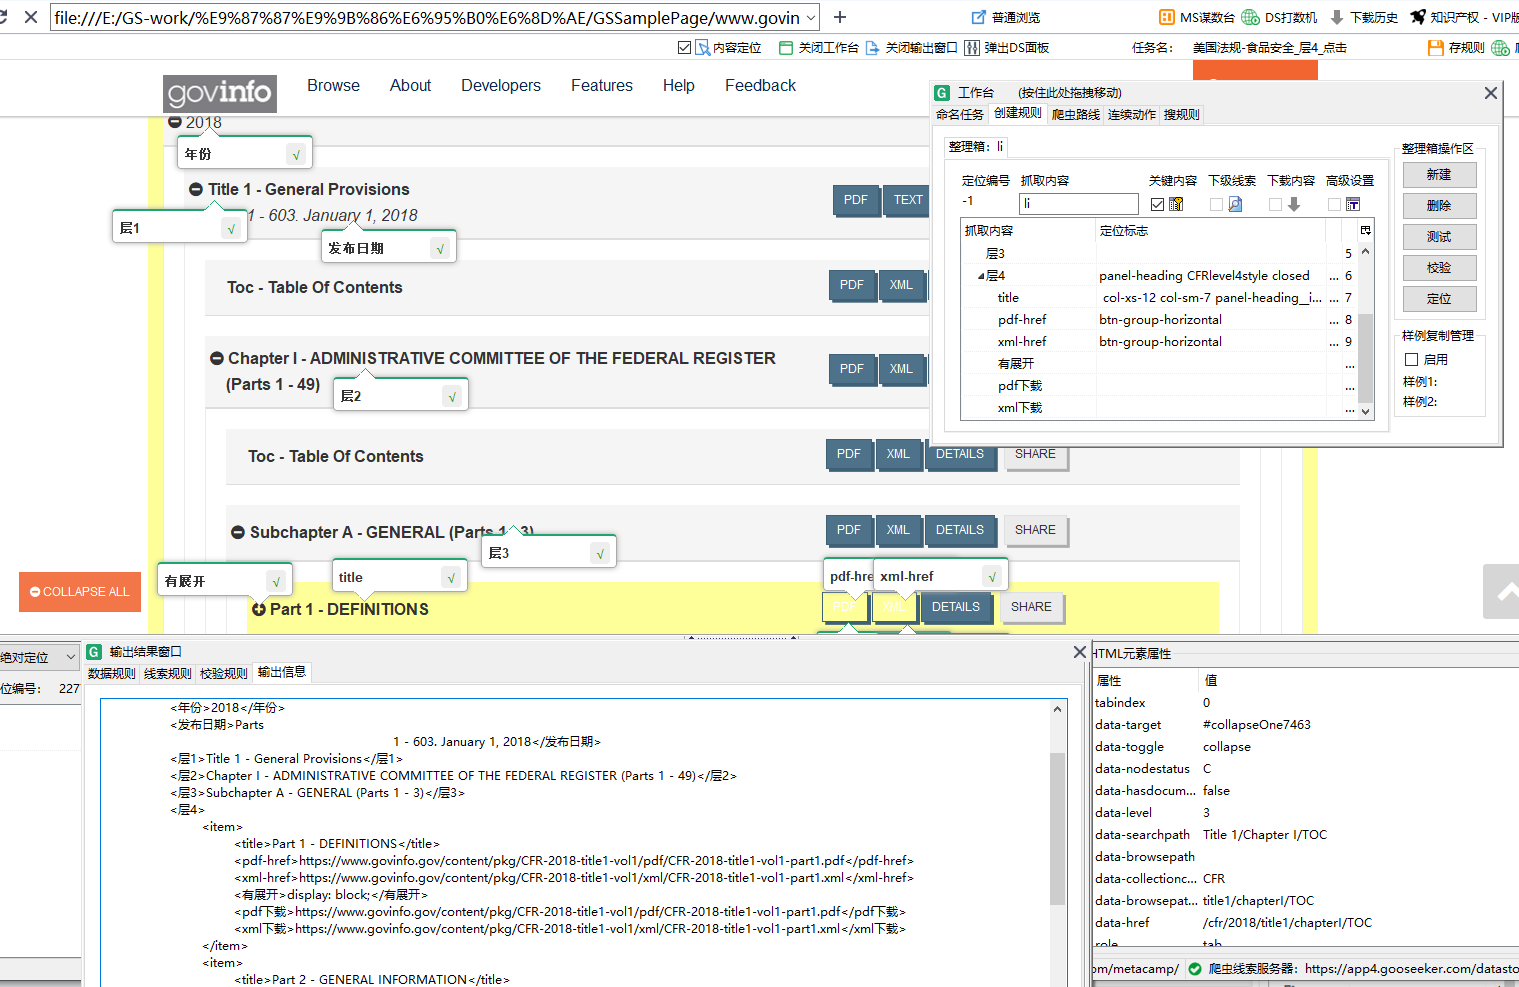The width and height of the screenshot is (1519, 987).
Task: Save rule with the 存规则 icon
Action: pyautogui.click(x=1436, y=47)
